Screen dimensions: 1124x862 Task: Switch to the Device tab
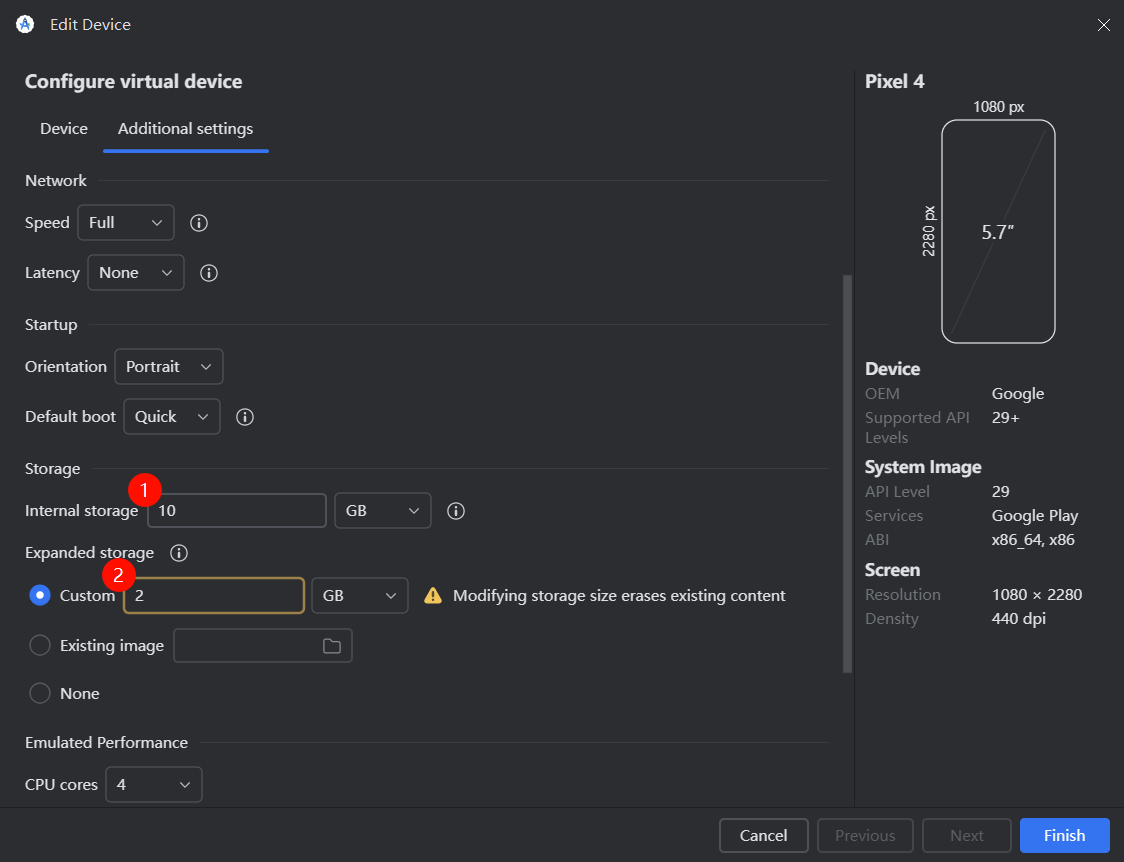[x=64, y=128]
